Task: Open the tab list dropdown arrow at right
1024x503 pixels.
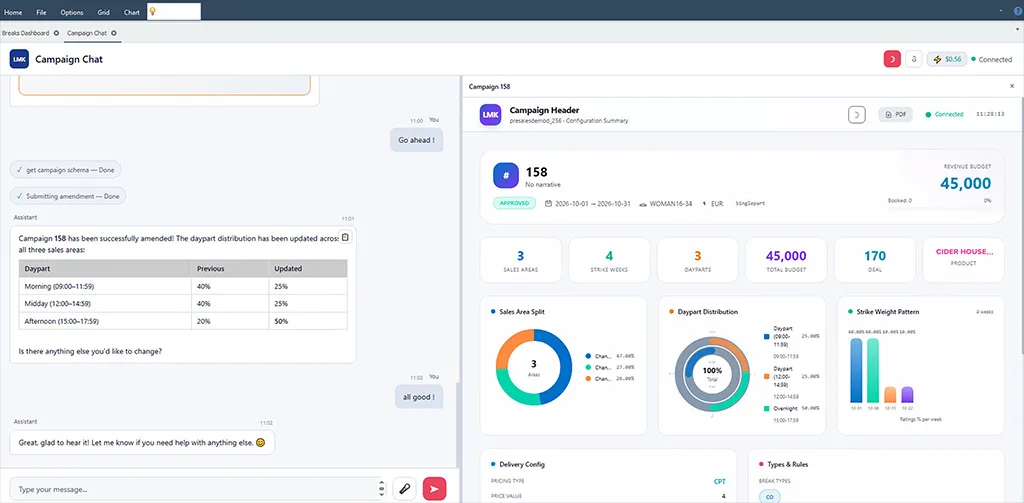Action: 1018,29
